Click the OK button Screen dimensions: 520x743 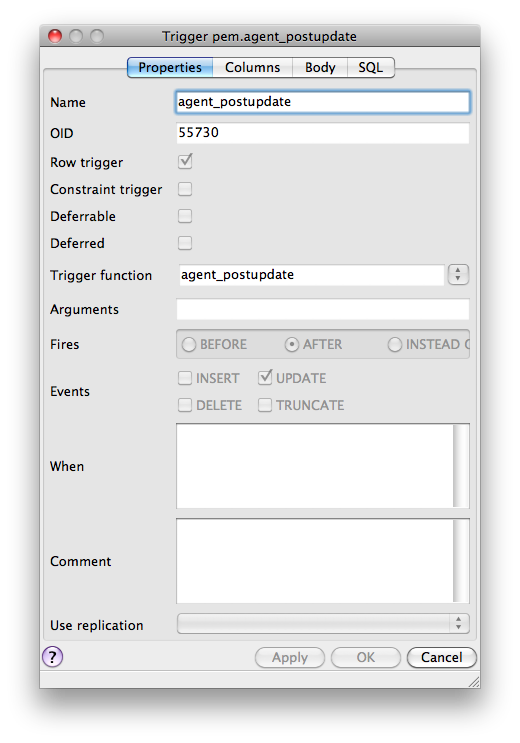tap(365, 657)
